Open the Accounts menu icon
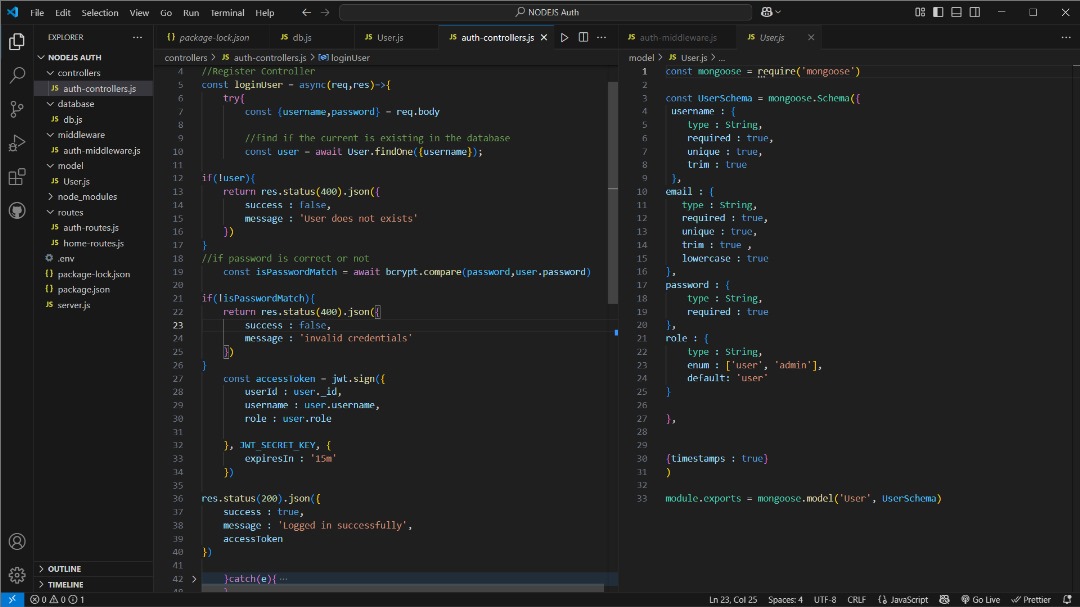 pos(17,542)
